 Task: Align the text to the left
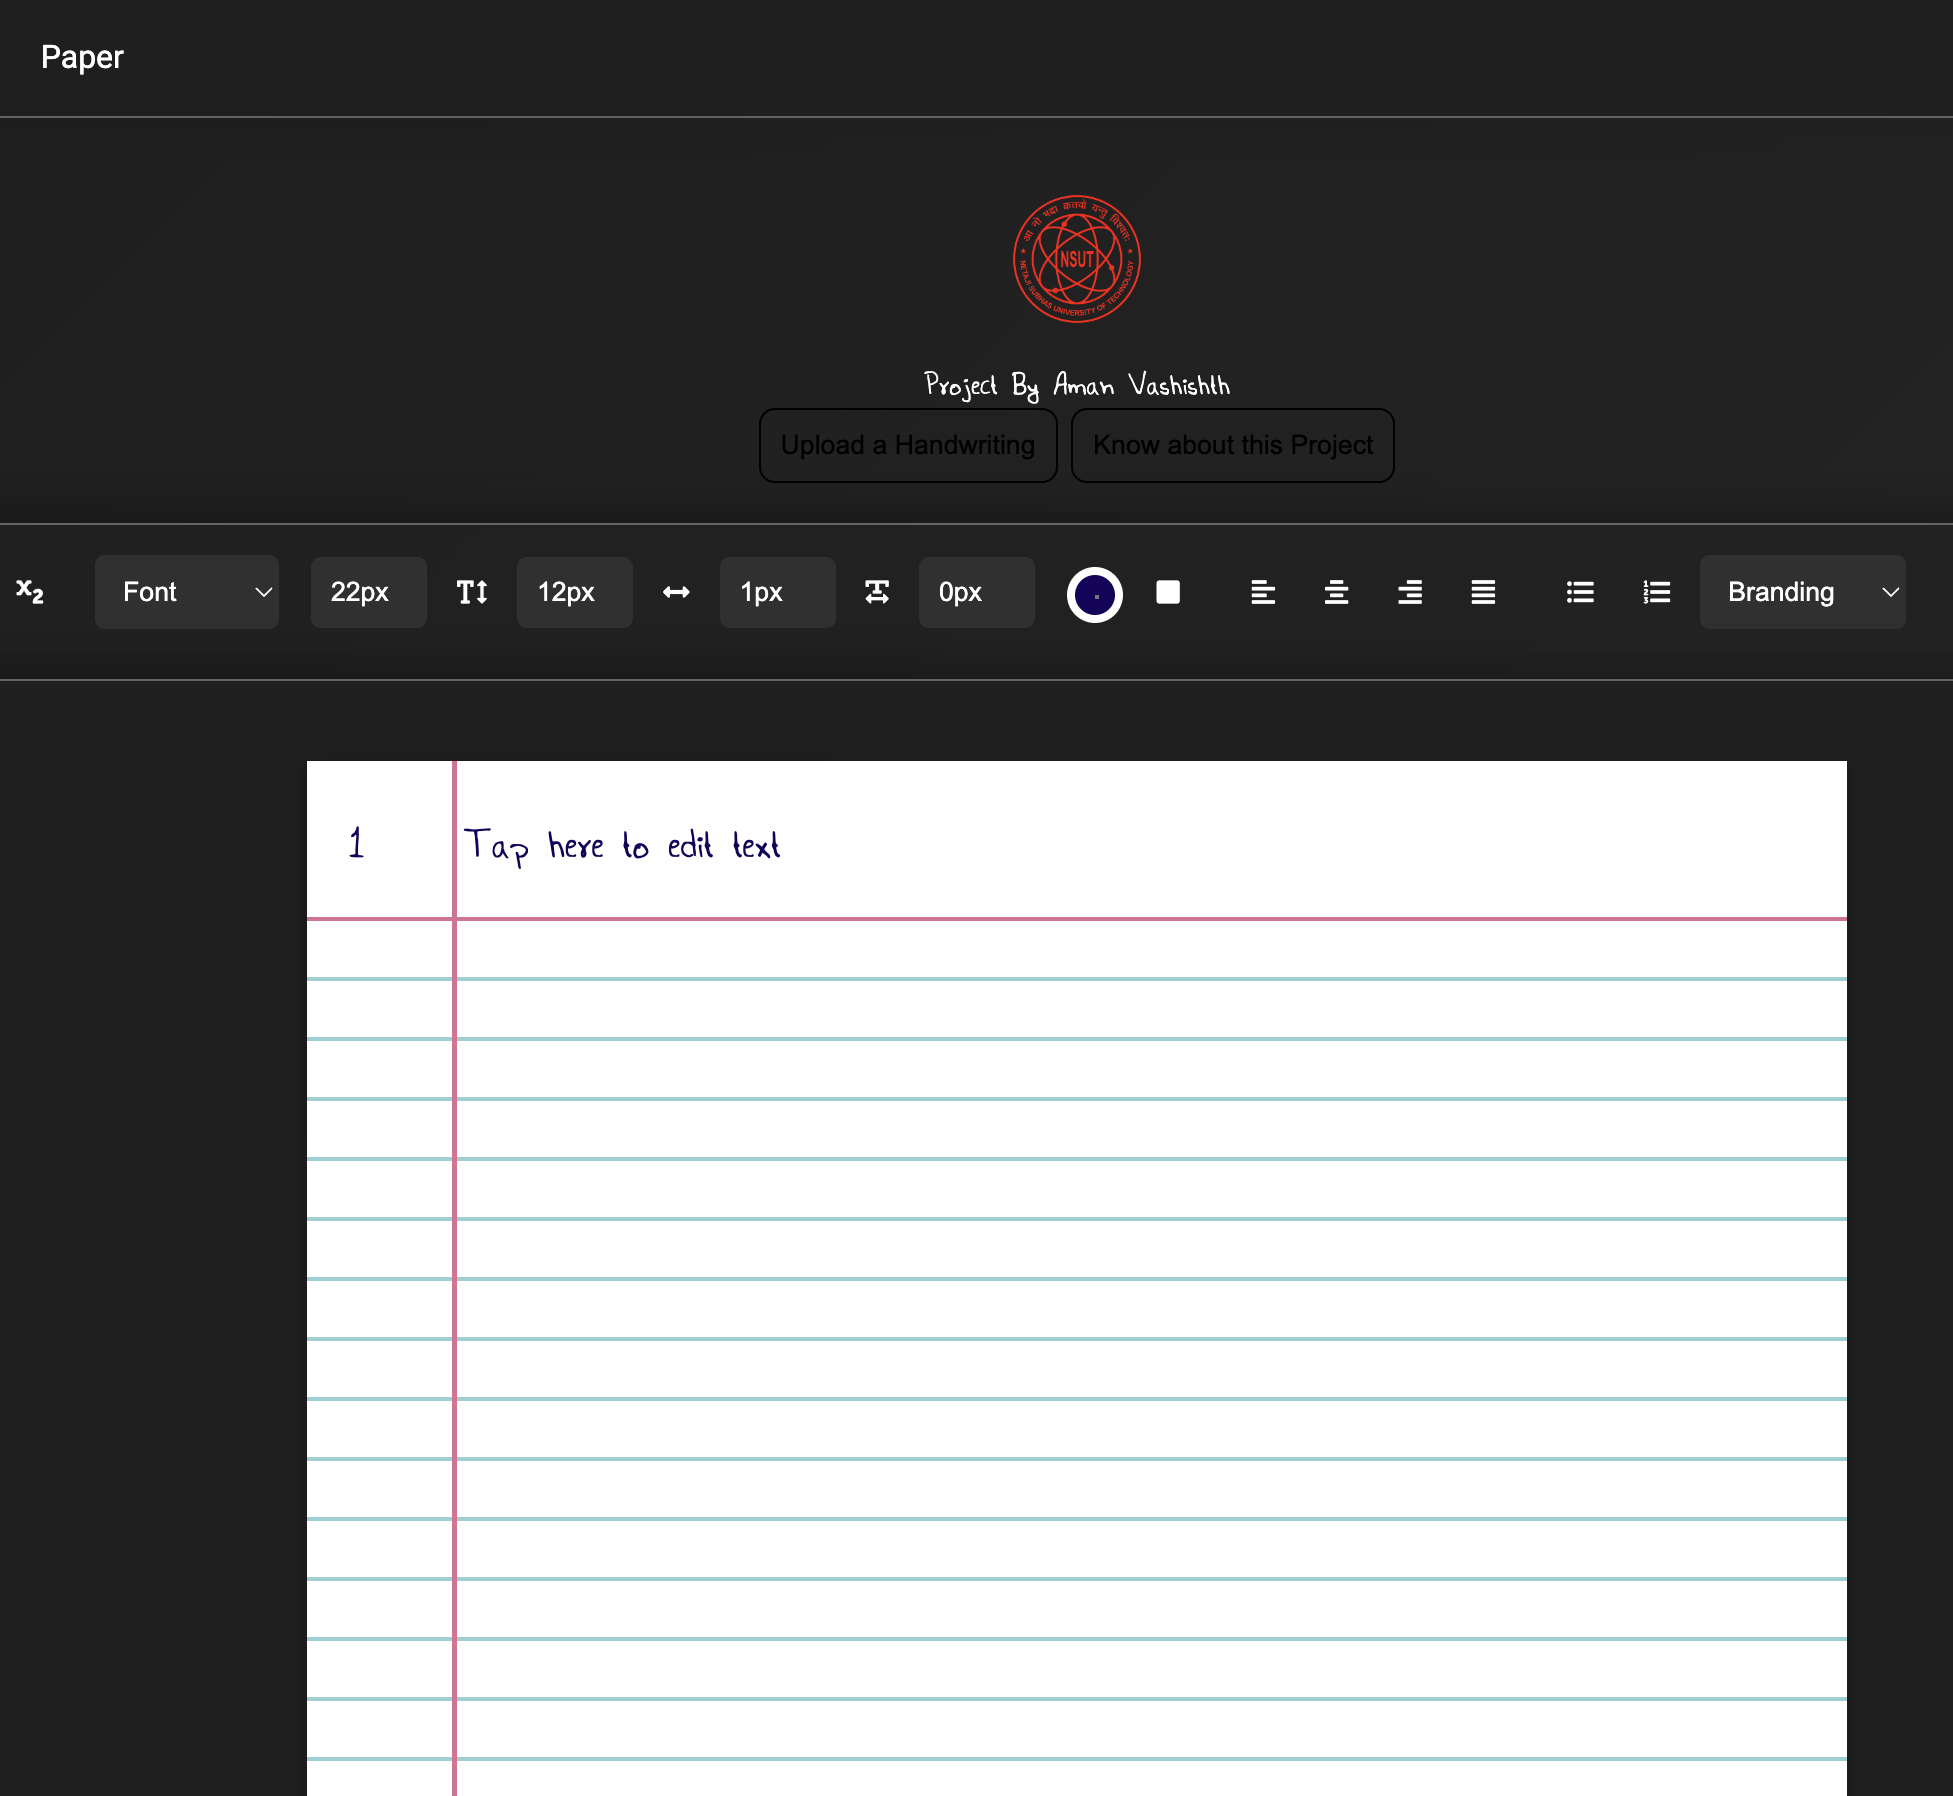point(1263,592)
